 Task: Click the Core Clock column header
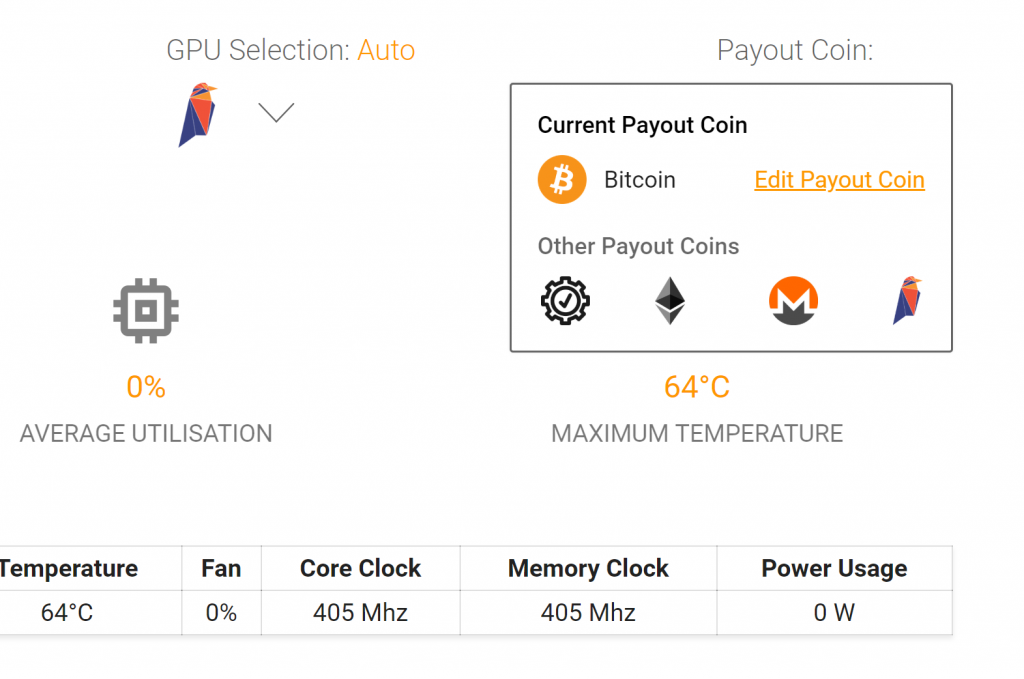pos(360,568)
